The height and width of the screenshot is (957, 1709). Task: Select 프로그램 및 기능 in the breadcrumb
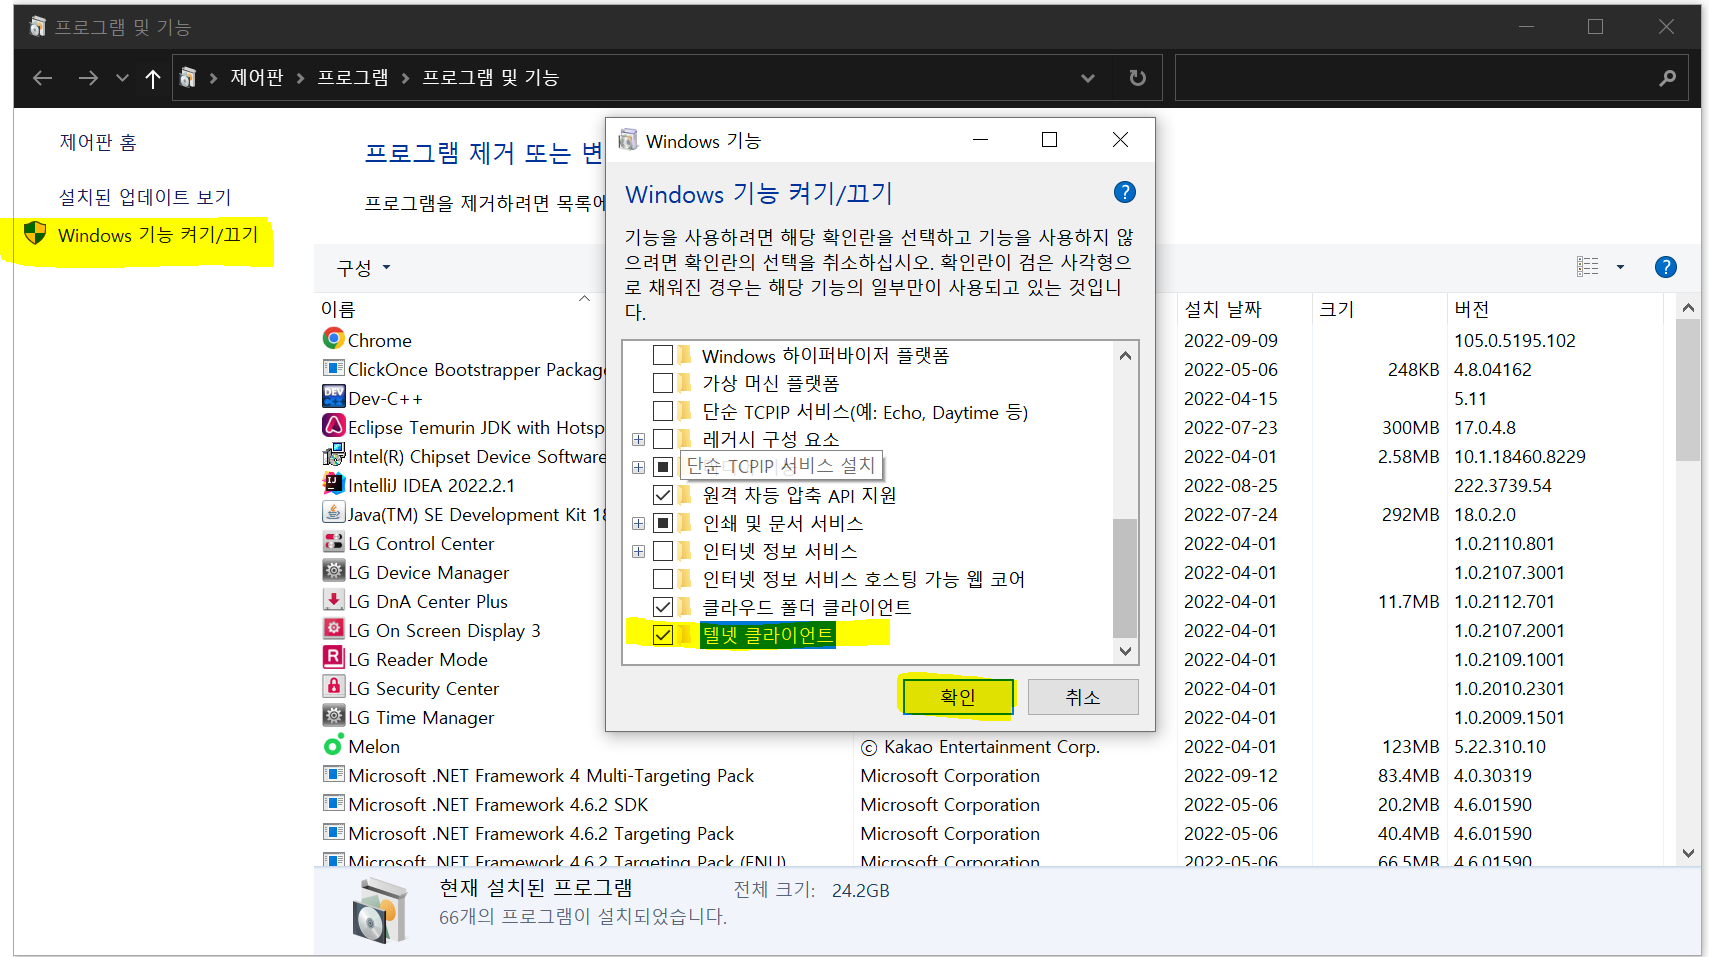[490, 77]
